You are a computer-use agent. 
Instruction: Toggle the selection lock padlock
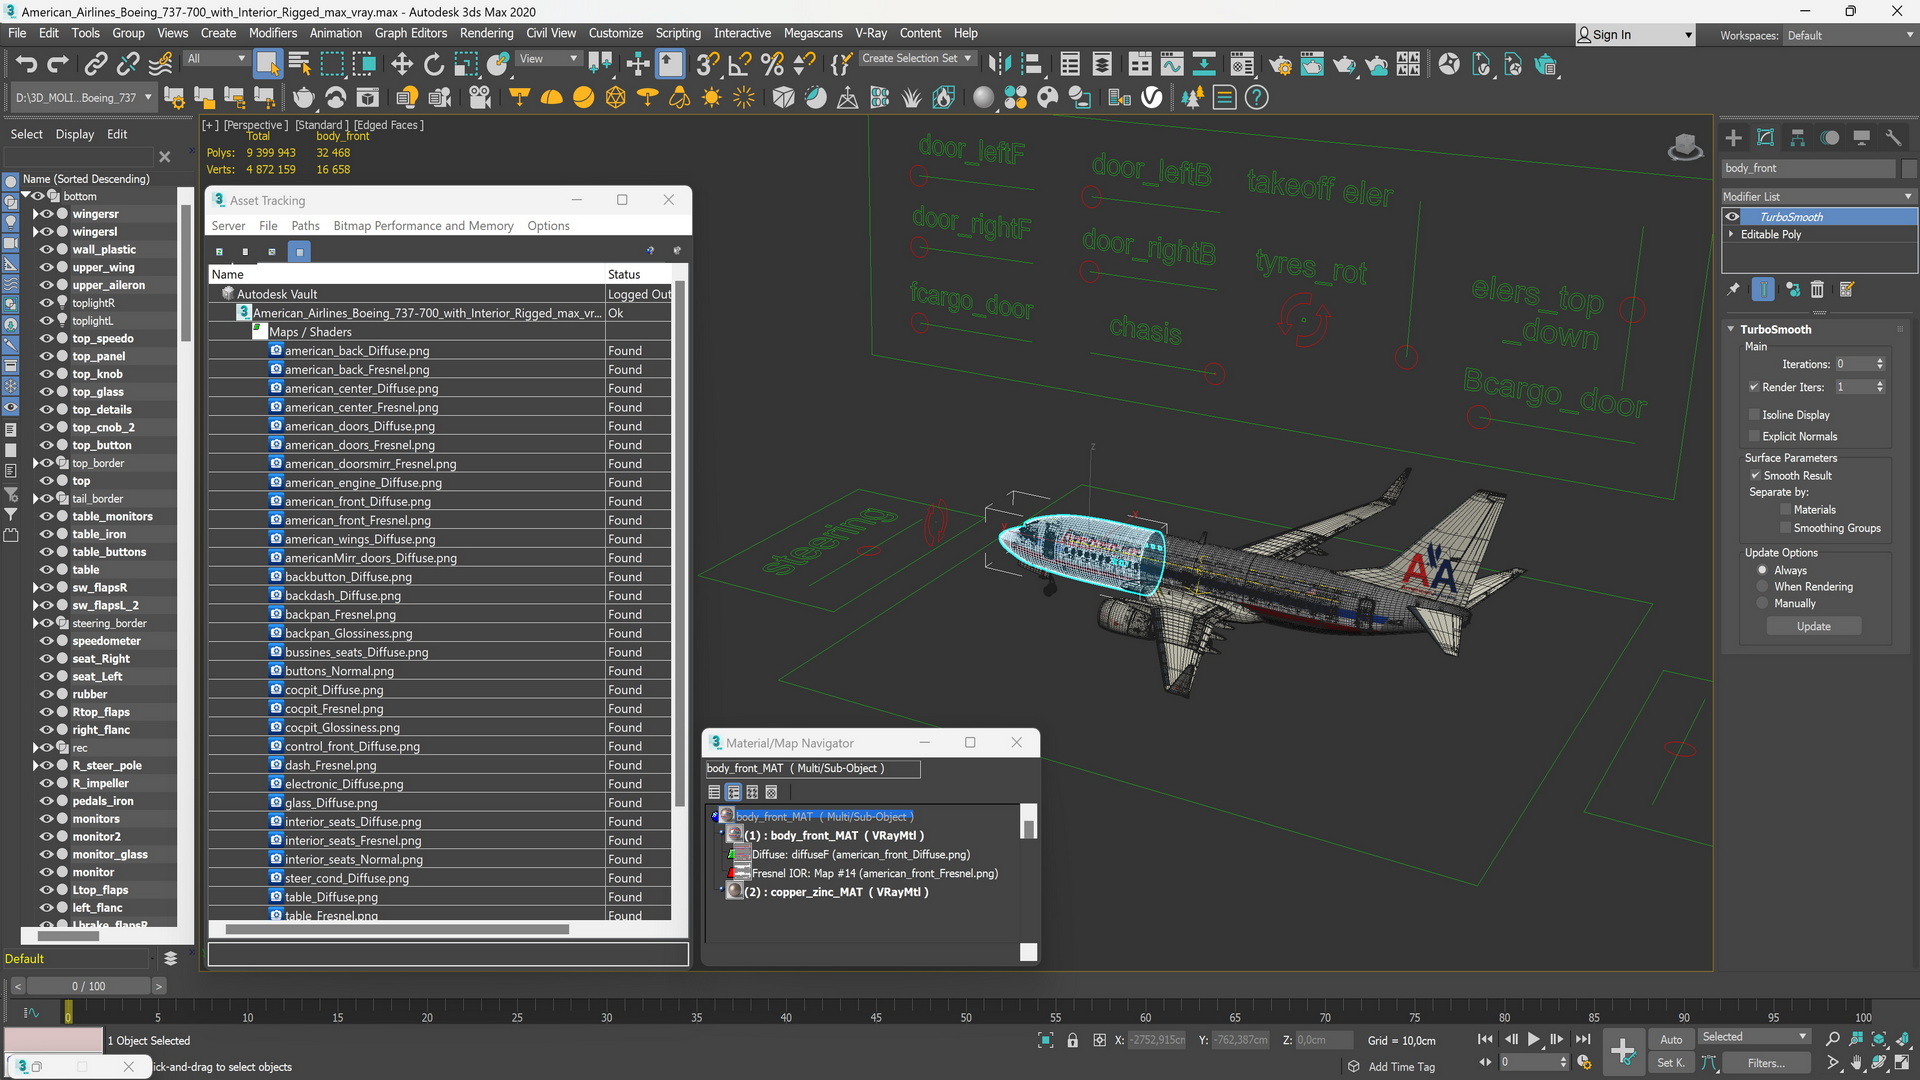tap(1072, 1040)
